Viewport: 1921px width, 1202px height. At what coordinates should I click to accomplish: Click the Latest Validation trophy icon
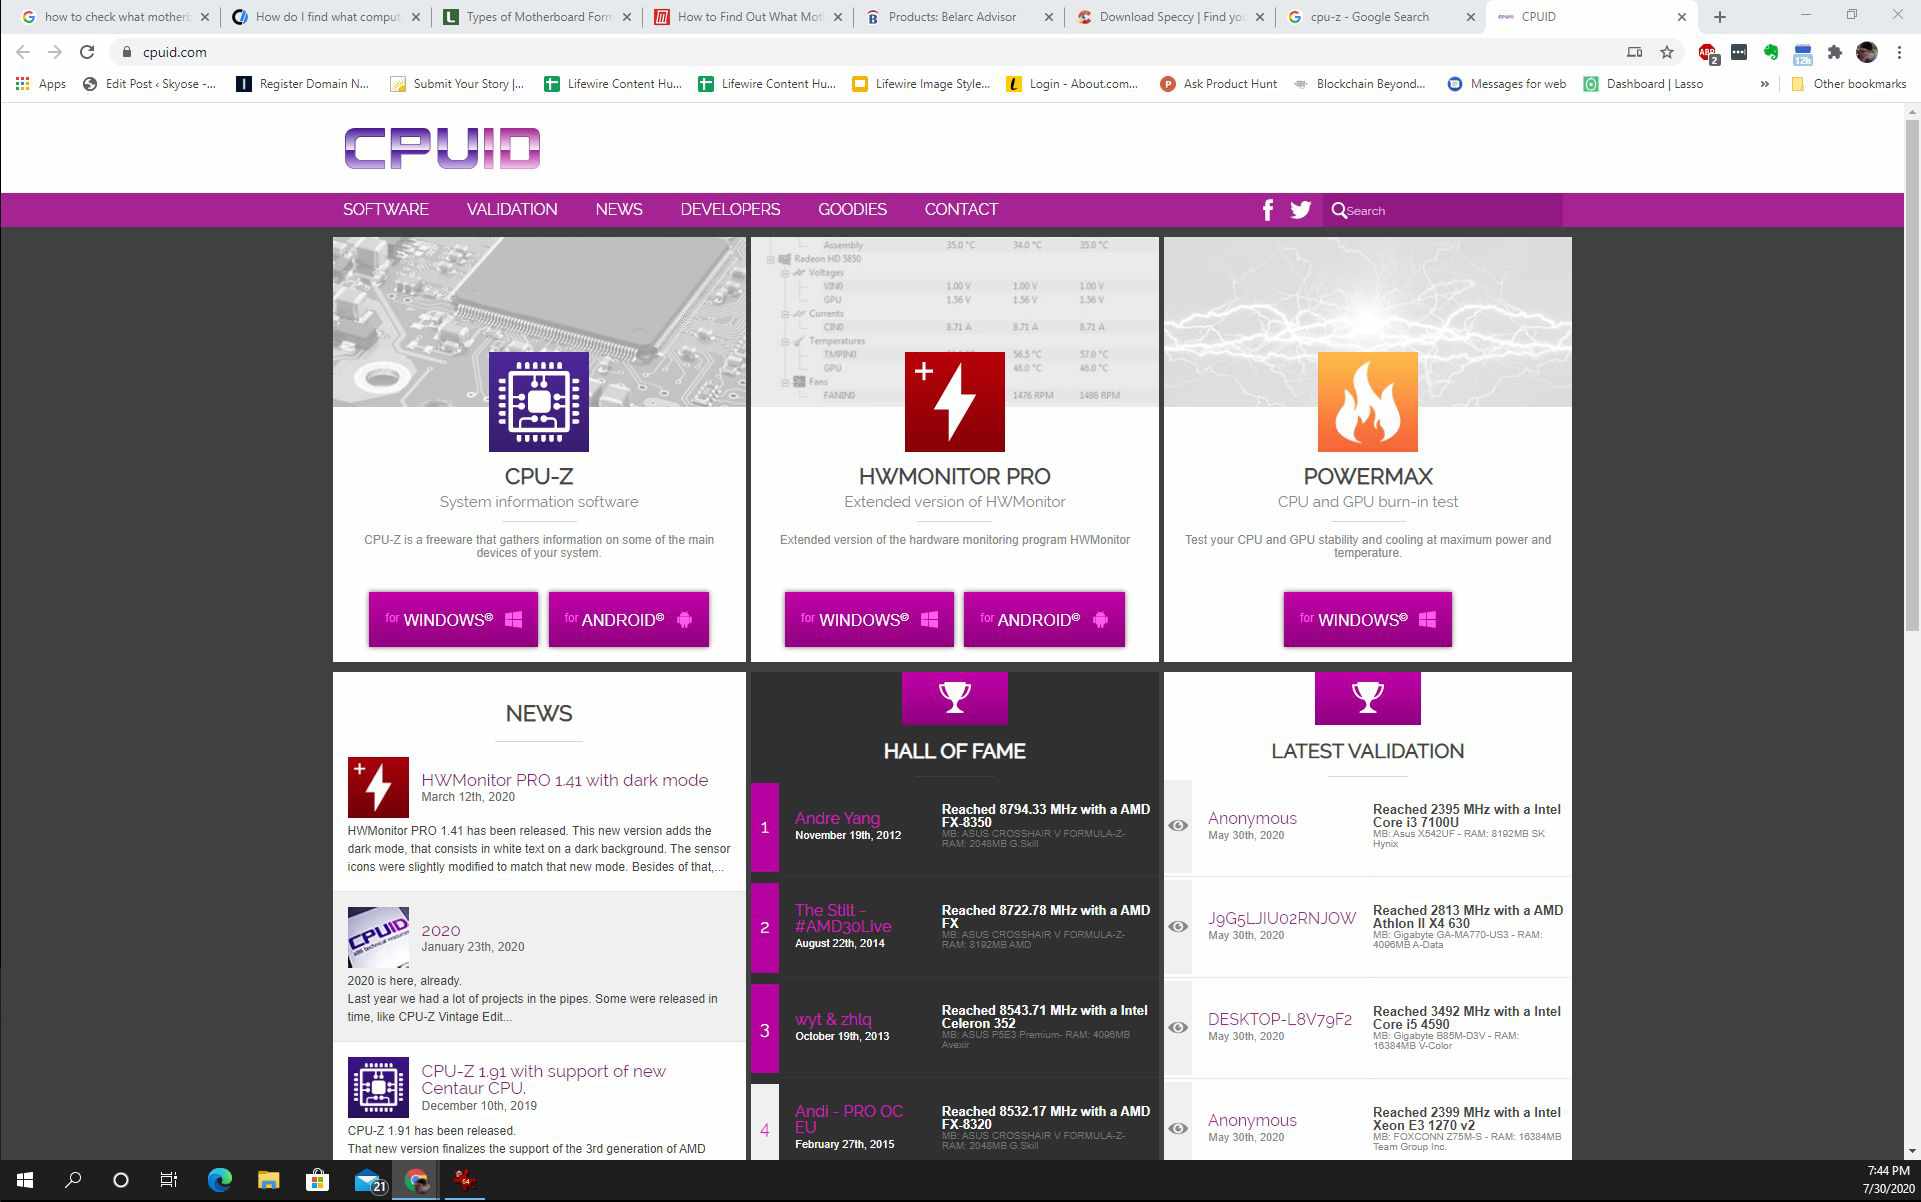pyautogui.click(x=1368, y=697)
